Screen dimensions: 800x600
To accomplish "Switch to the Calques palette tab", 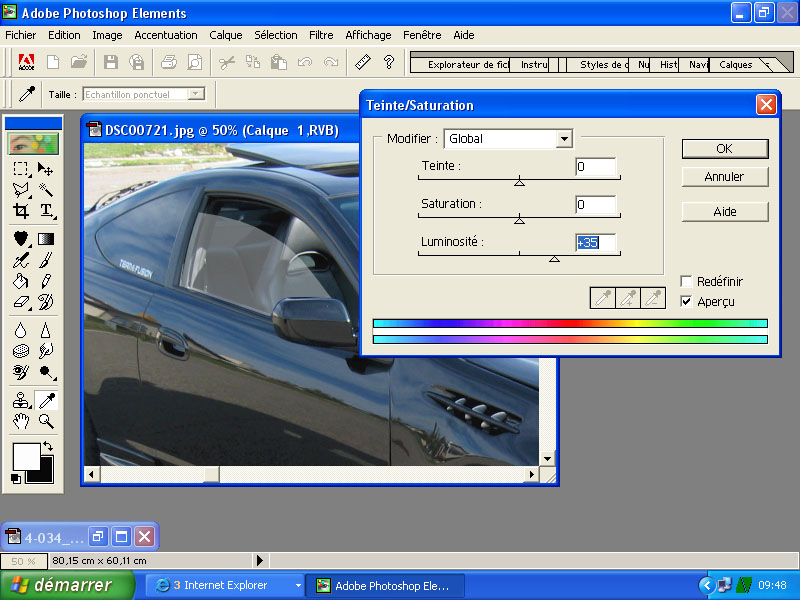I will click(x=735, y=65).
